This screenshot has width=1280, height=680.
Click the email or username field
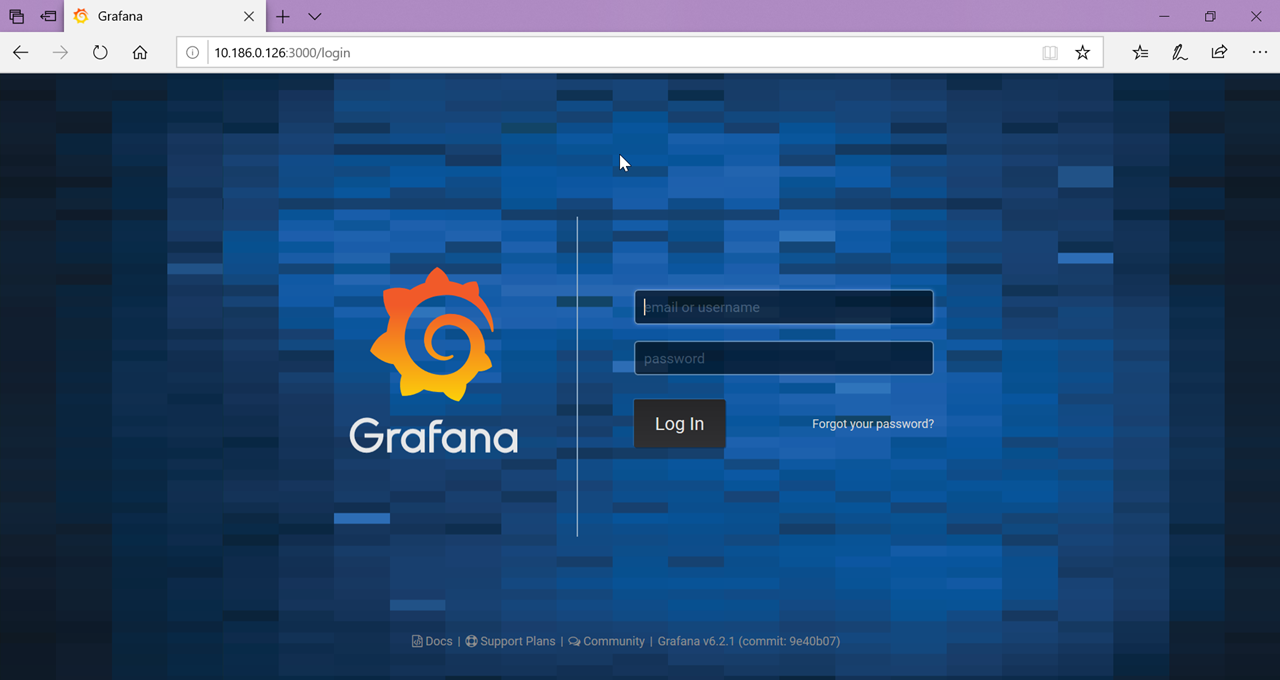point(783,307)
